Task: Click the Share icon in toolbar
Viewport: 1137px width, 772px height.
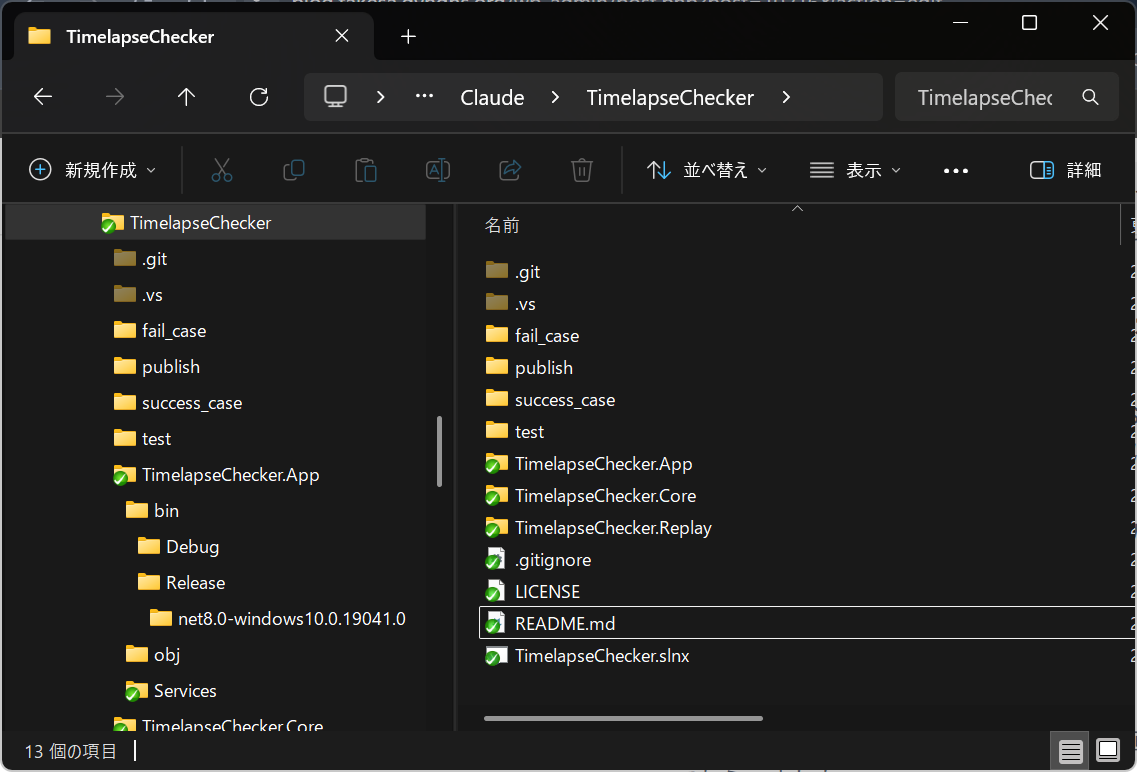Action: pos(510,170)
